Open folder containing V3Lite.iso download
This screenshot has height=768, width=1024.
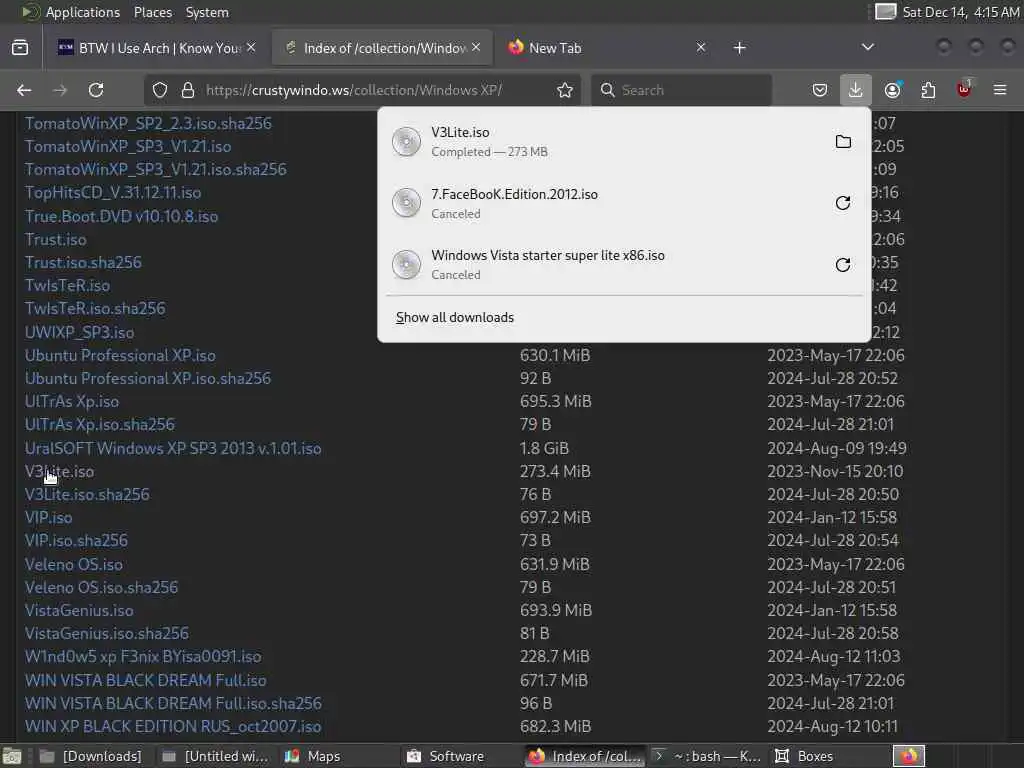(x=843, y=142)
